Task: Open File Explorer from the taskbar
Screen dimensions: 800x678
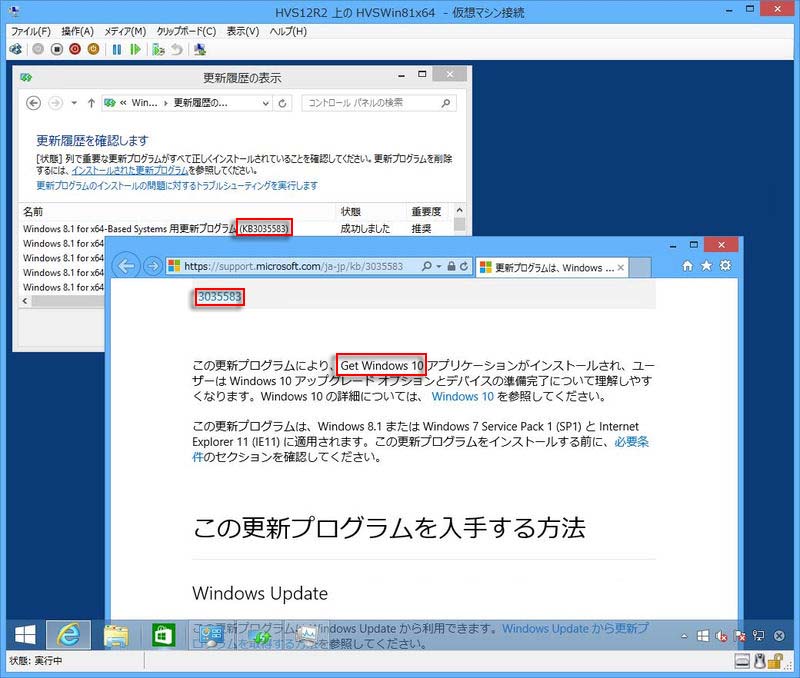Action: 116,635
